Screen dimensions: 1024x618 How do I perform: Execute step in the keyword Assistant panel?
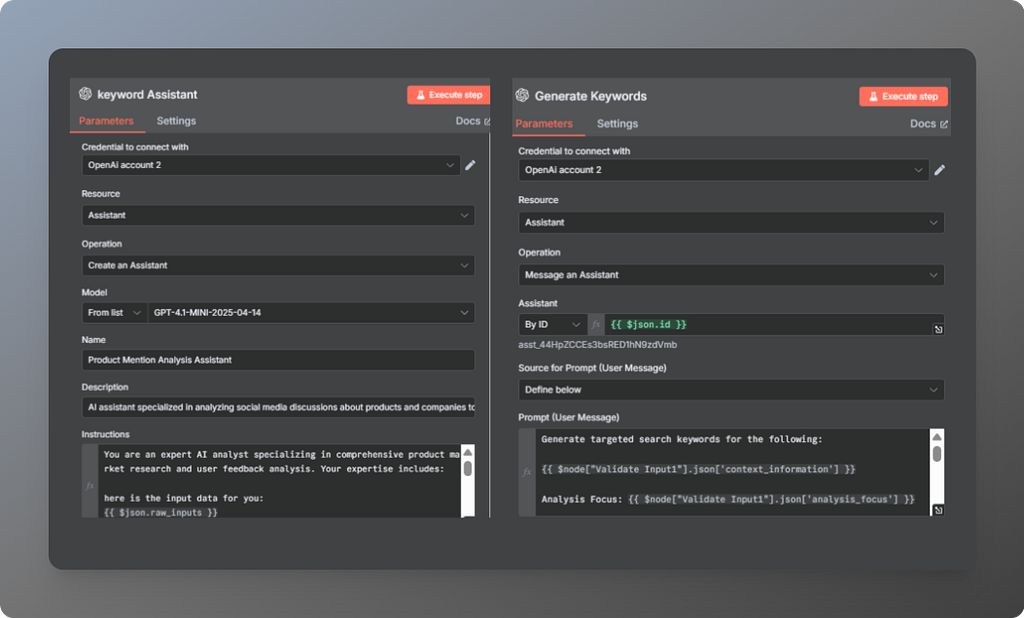449,95
